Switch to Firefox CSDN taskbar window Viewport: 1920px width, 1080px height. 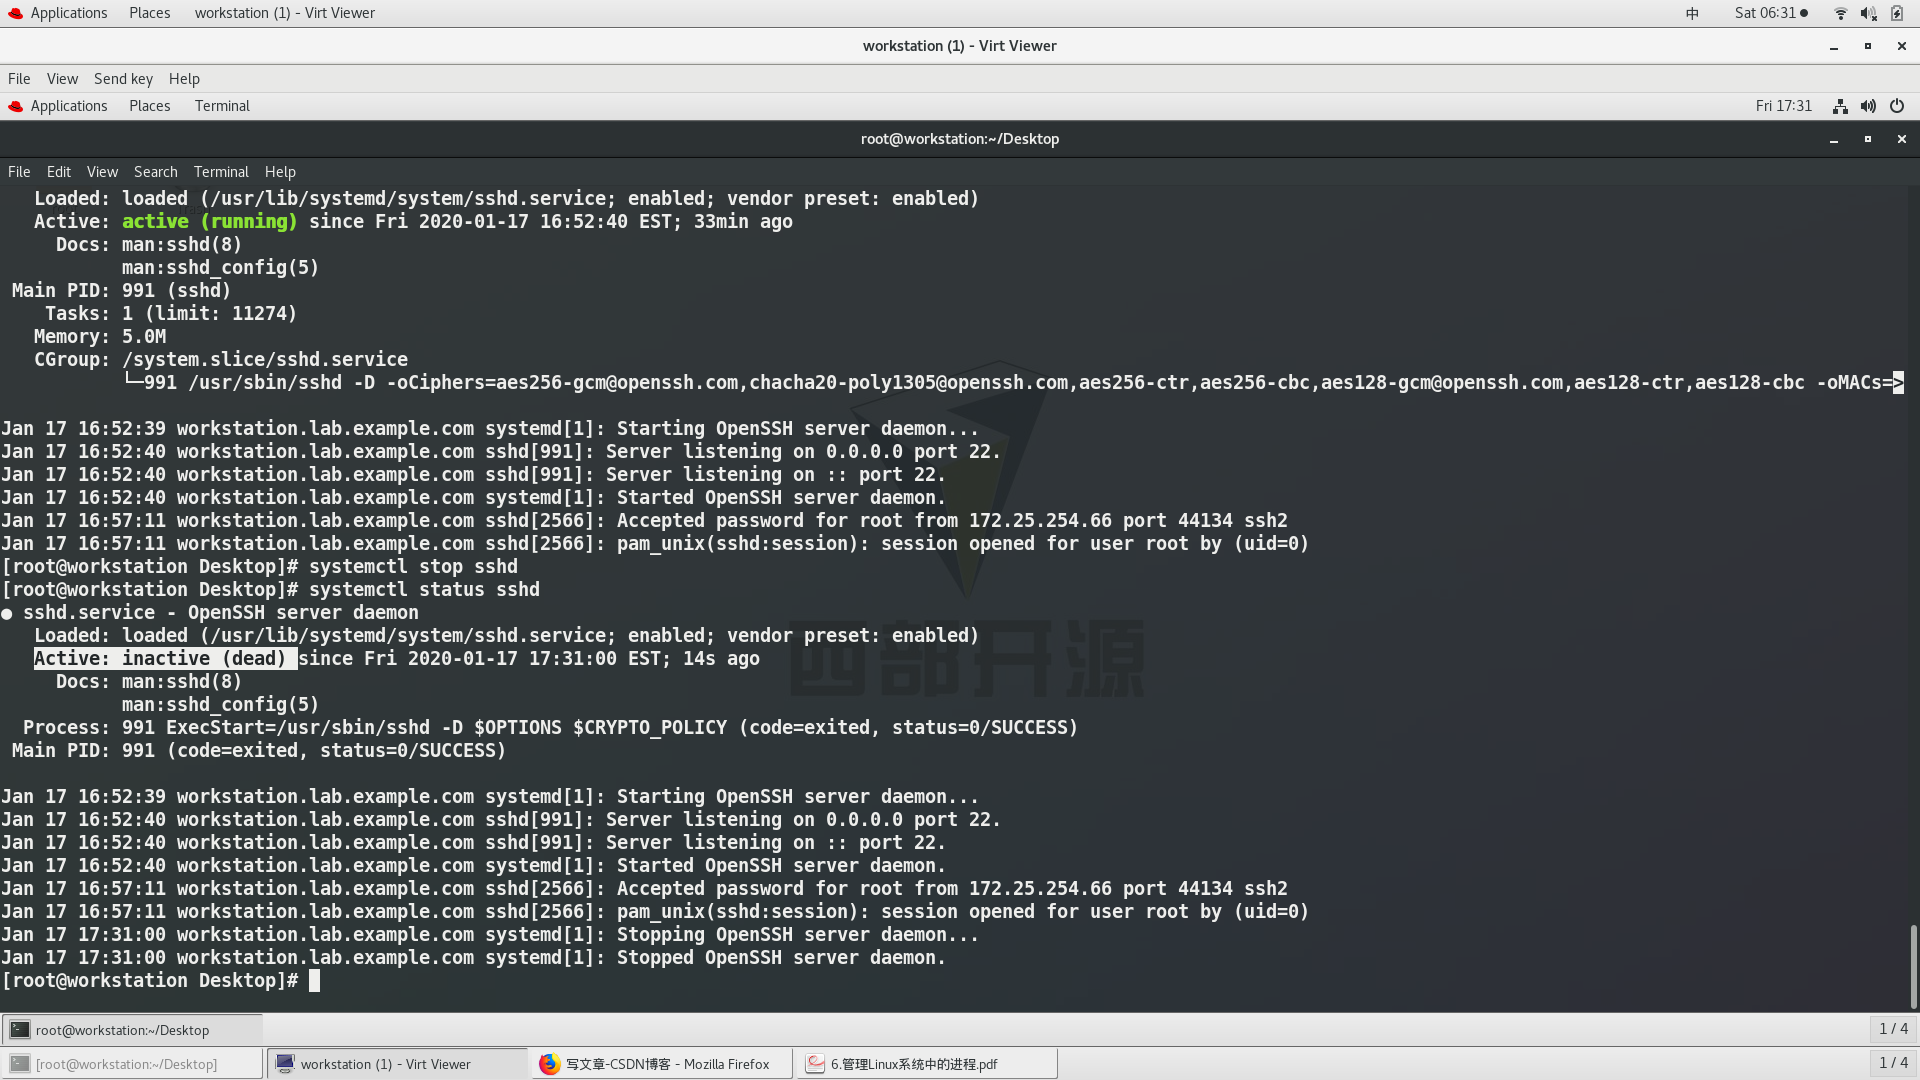click(x=660, y=1064)
